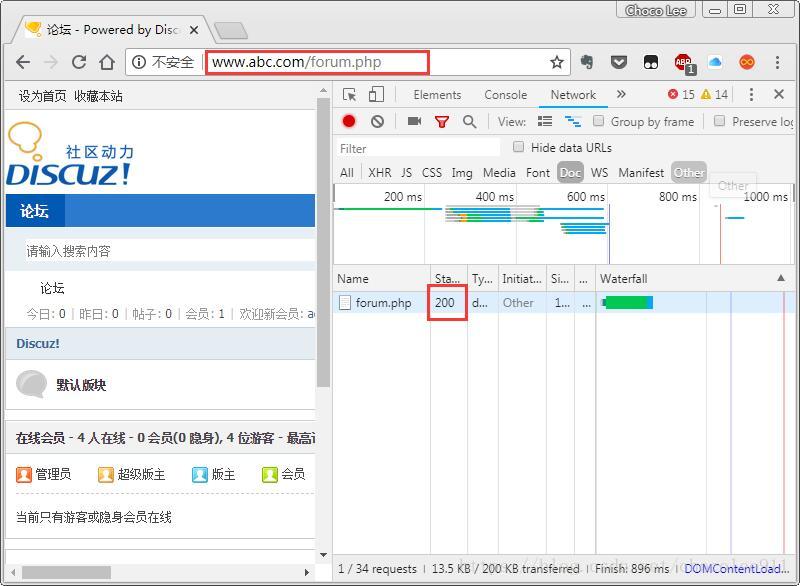800x586 pixels.
Task: Sort by Waterfall column arrow
Action: (781, 278)
